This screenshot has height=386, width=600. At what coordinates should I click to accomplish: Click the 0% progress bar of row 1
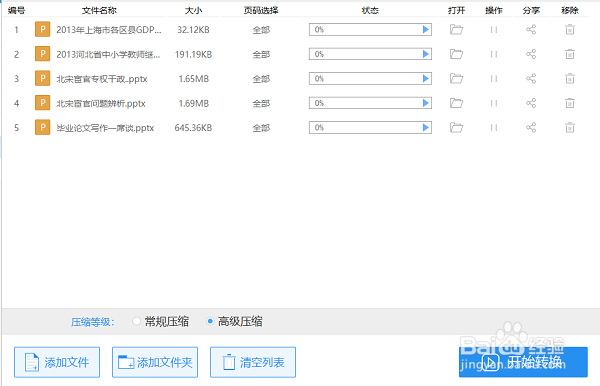coord(370,29)
